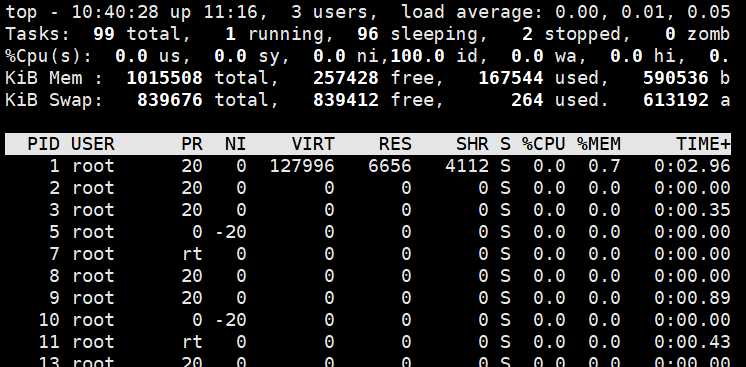Click the '96' sleeping tasks value
Screen dimensions: 746x367
coord(368,34)
